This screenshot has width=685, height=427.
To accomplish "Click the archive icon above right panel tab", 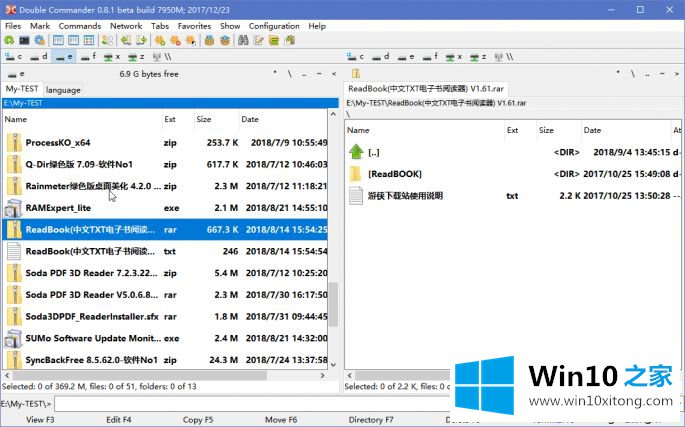I will click(x=356, y=73).
